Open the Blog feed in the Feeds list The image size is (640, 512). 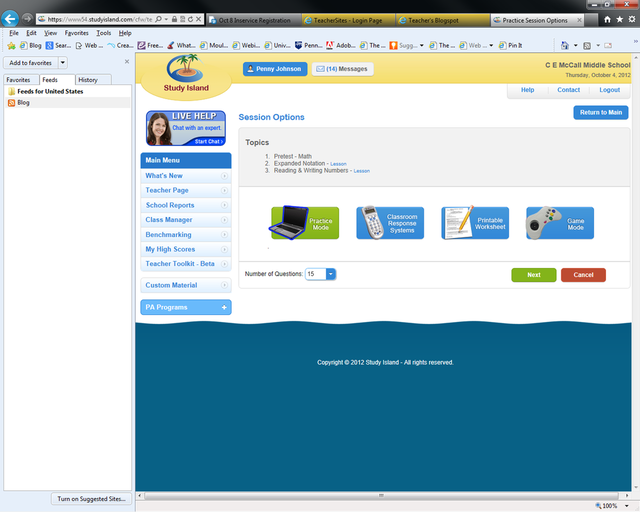point(19,103)
